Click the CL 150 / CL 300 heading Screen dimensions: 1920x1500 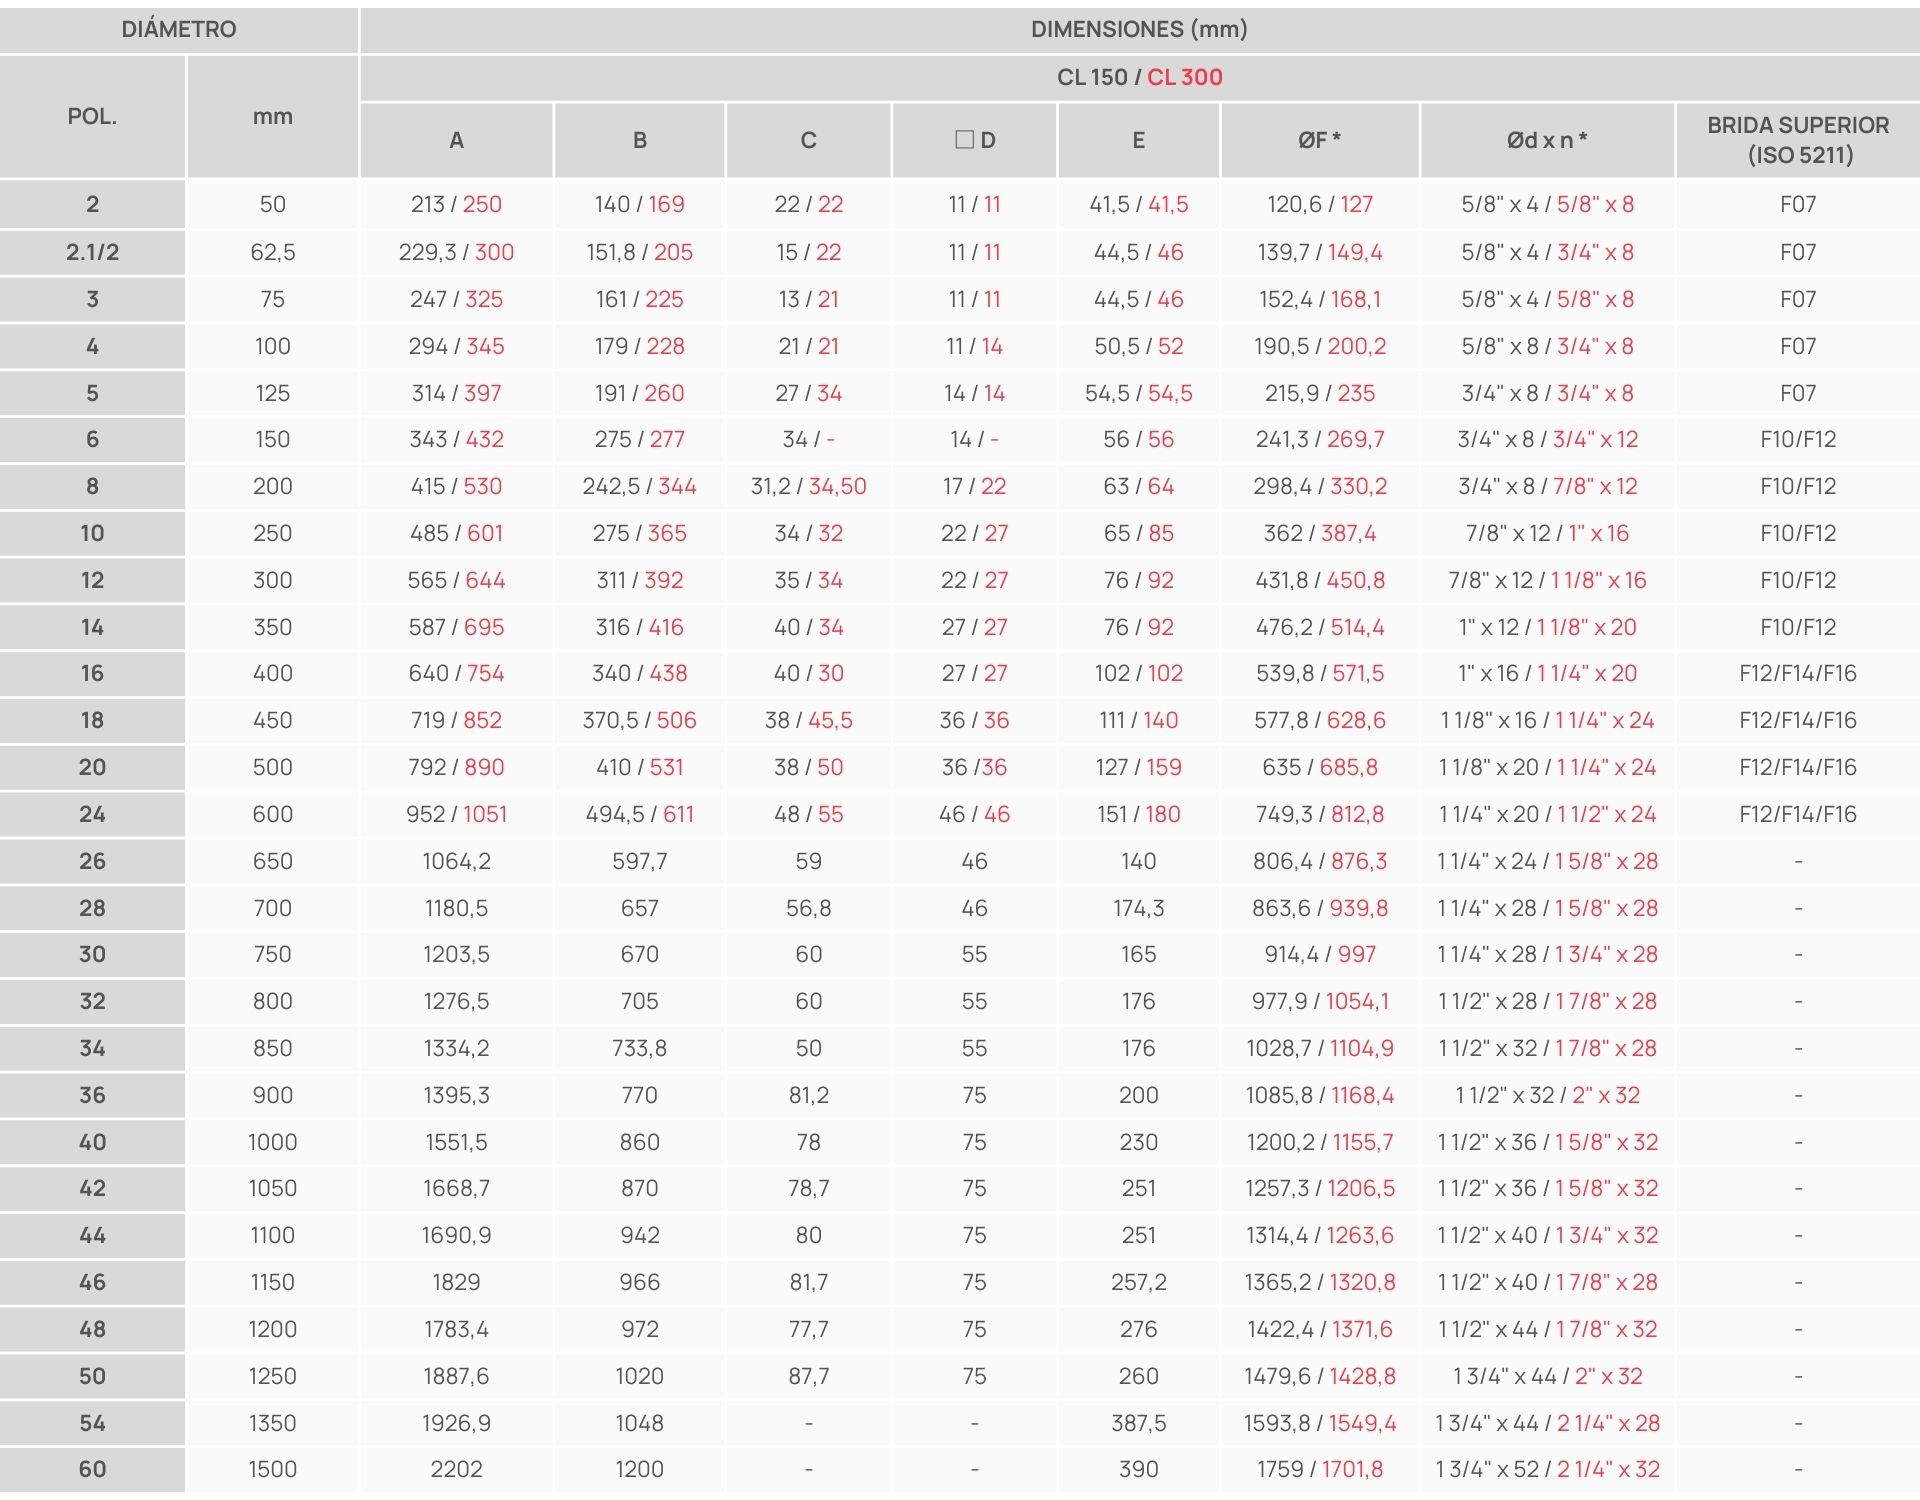1139,77
